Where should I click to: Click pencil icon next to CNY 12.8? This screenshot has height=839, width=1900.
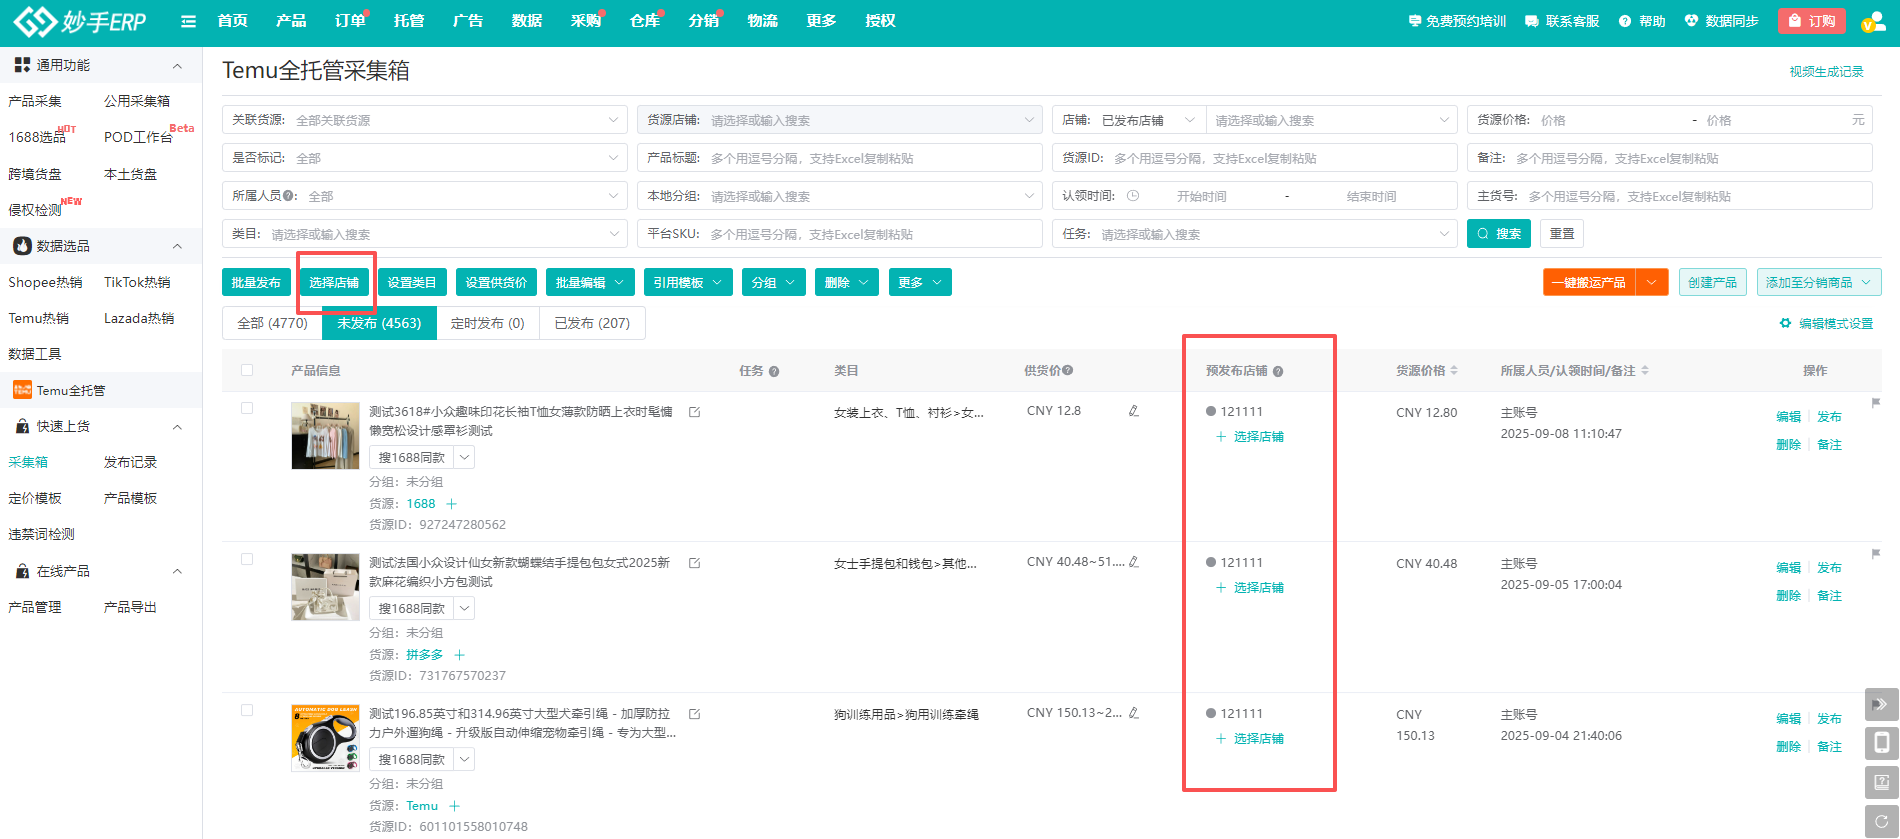[x=1133, y=411]
